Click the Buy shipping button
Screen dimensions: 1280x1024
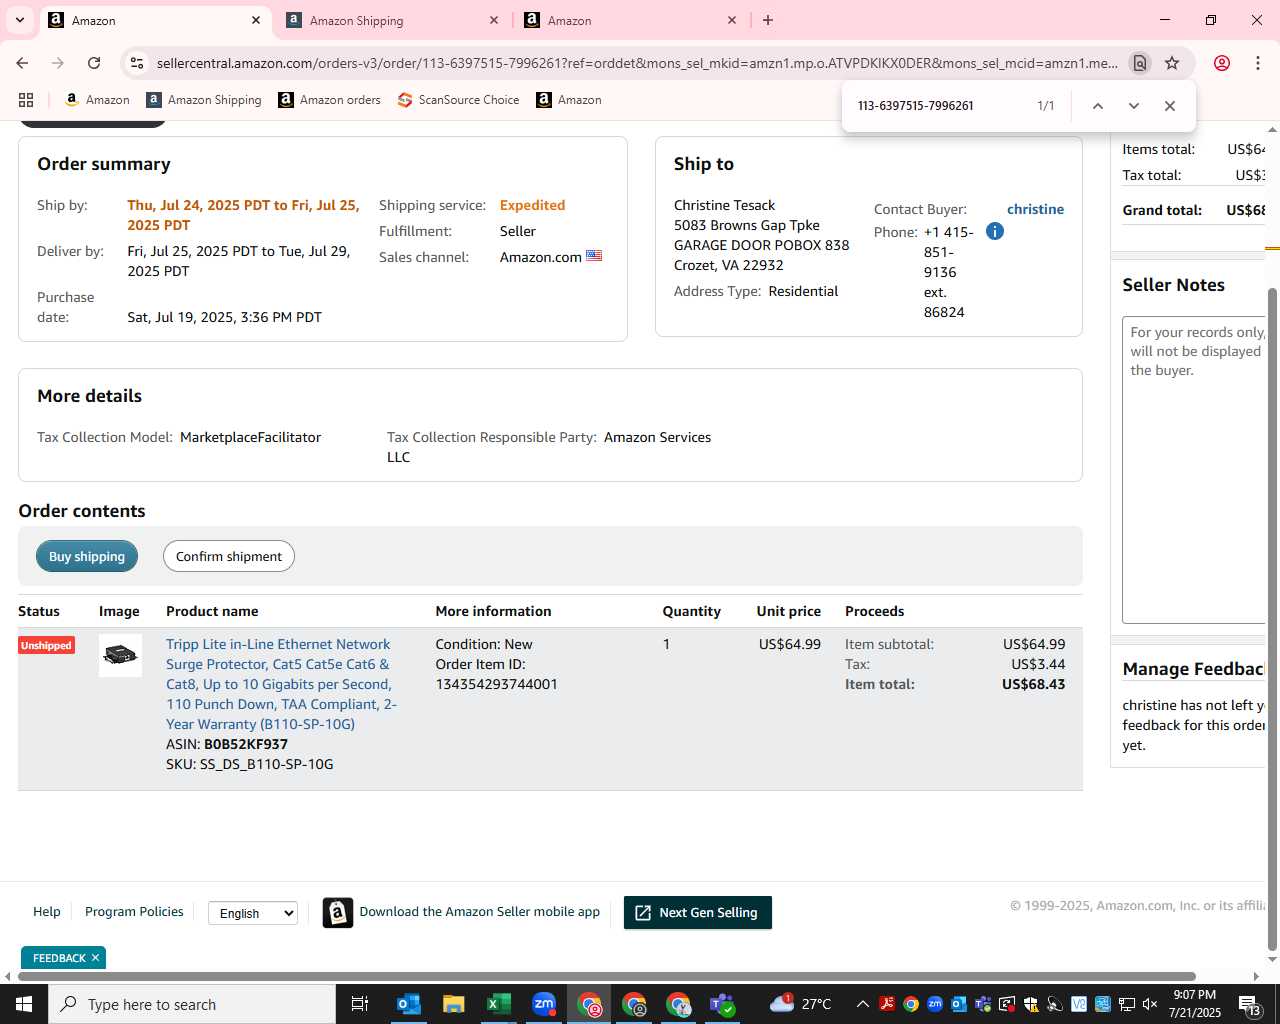[x=87, y=557]
